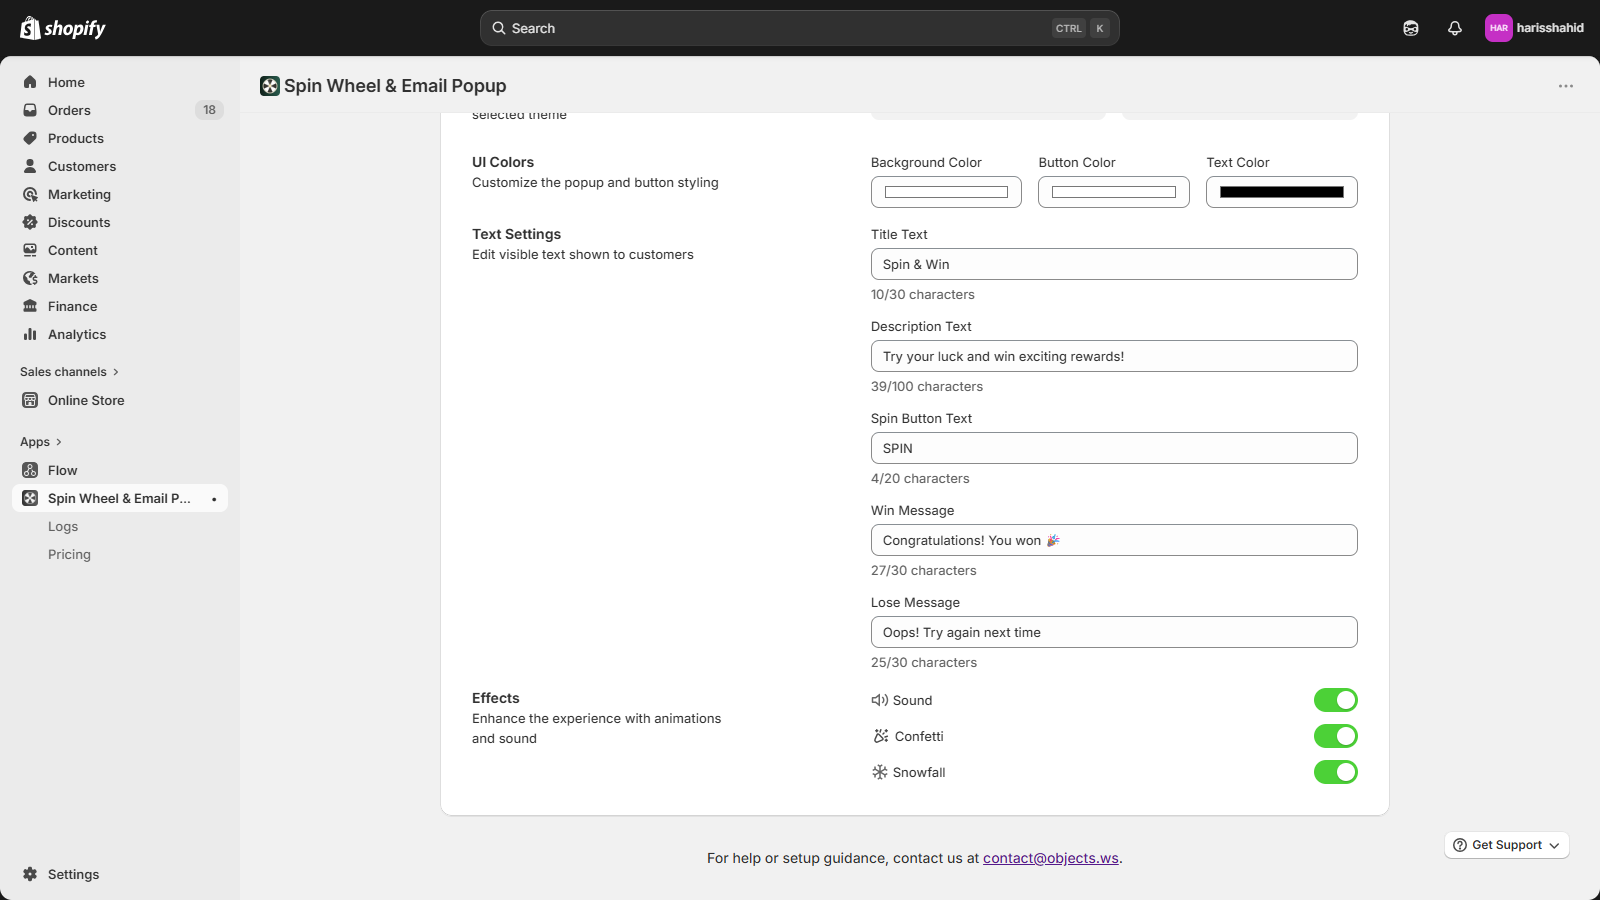This screenshot has width=1600, height=900.
Task: Open the harisshahid account avatar
Action: (1498, 28)
